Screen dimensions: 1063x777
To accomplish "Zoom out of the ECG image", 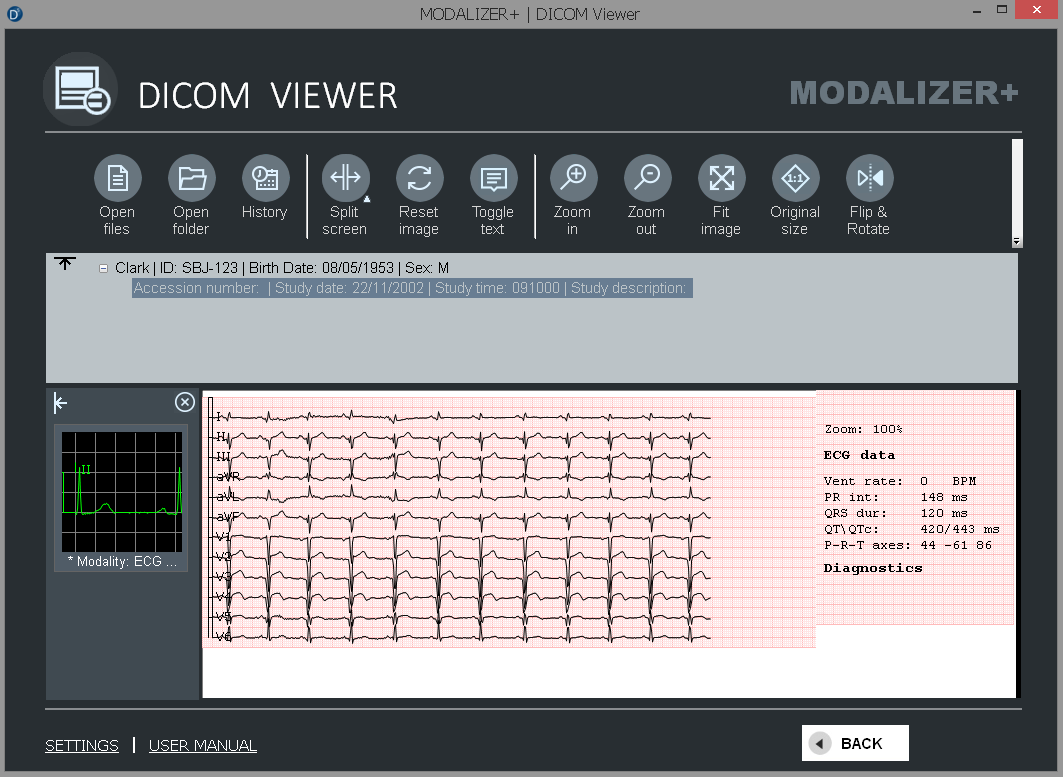I will (x=647, y=179).
